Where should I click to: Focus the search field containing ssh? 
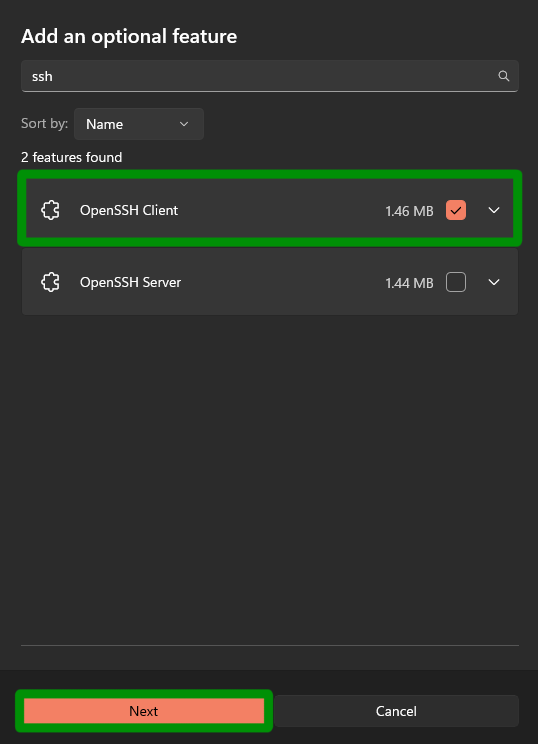coord(270,76)
